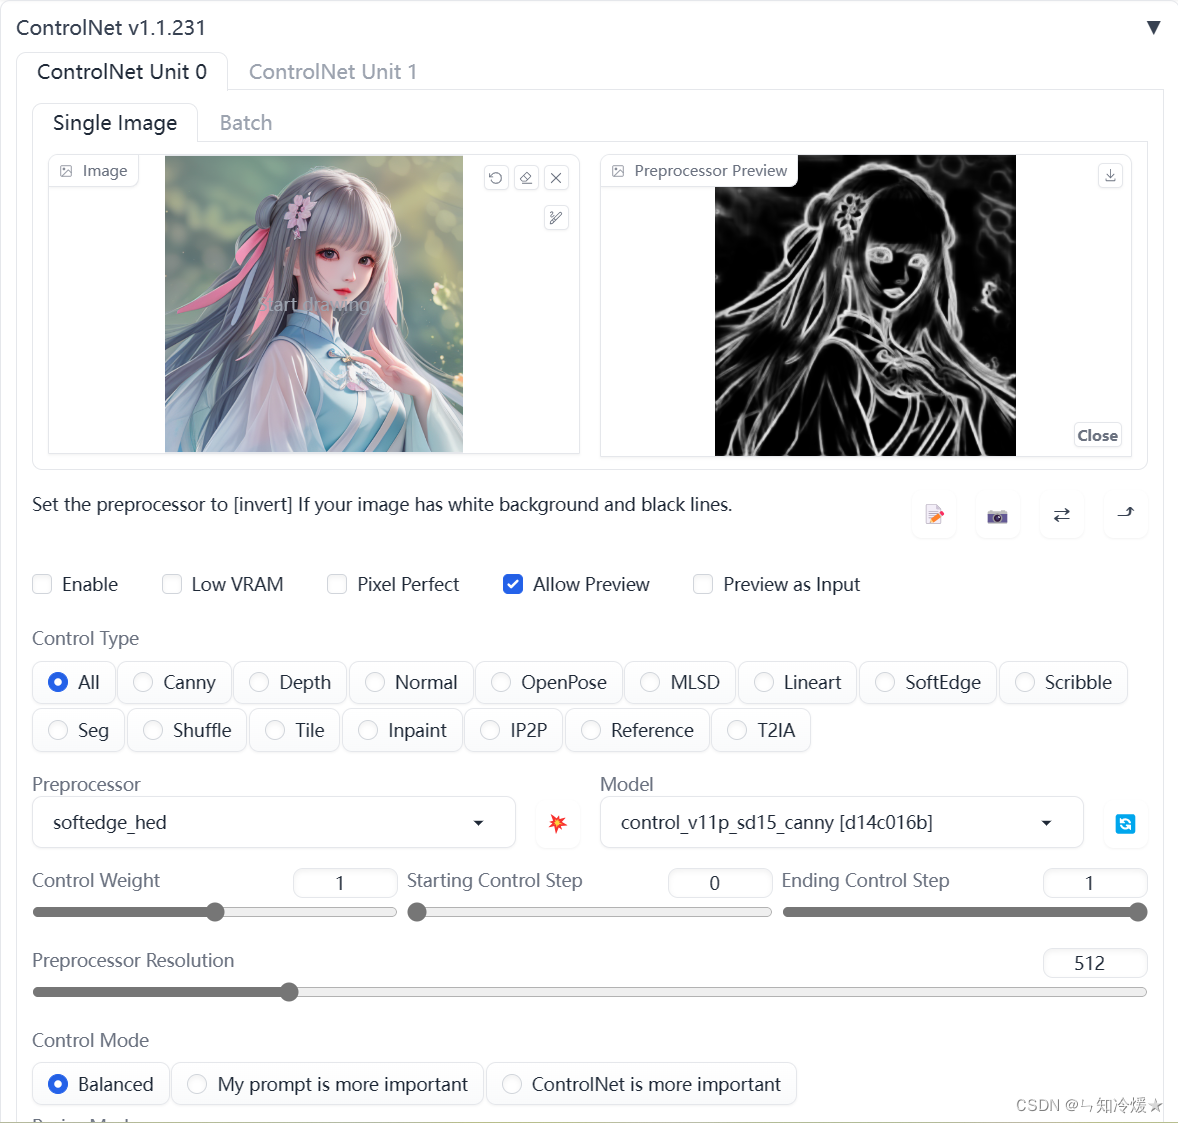Open the Batch tab
The height and width of the screenshot is (1123, 1178).
(x=246, y=122)
